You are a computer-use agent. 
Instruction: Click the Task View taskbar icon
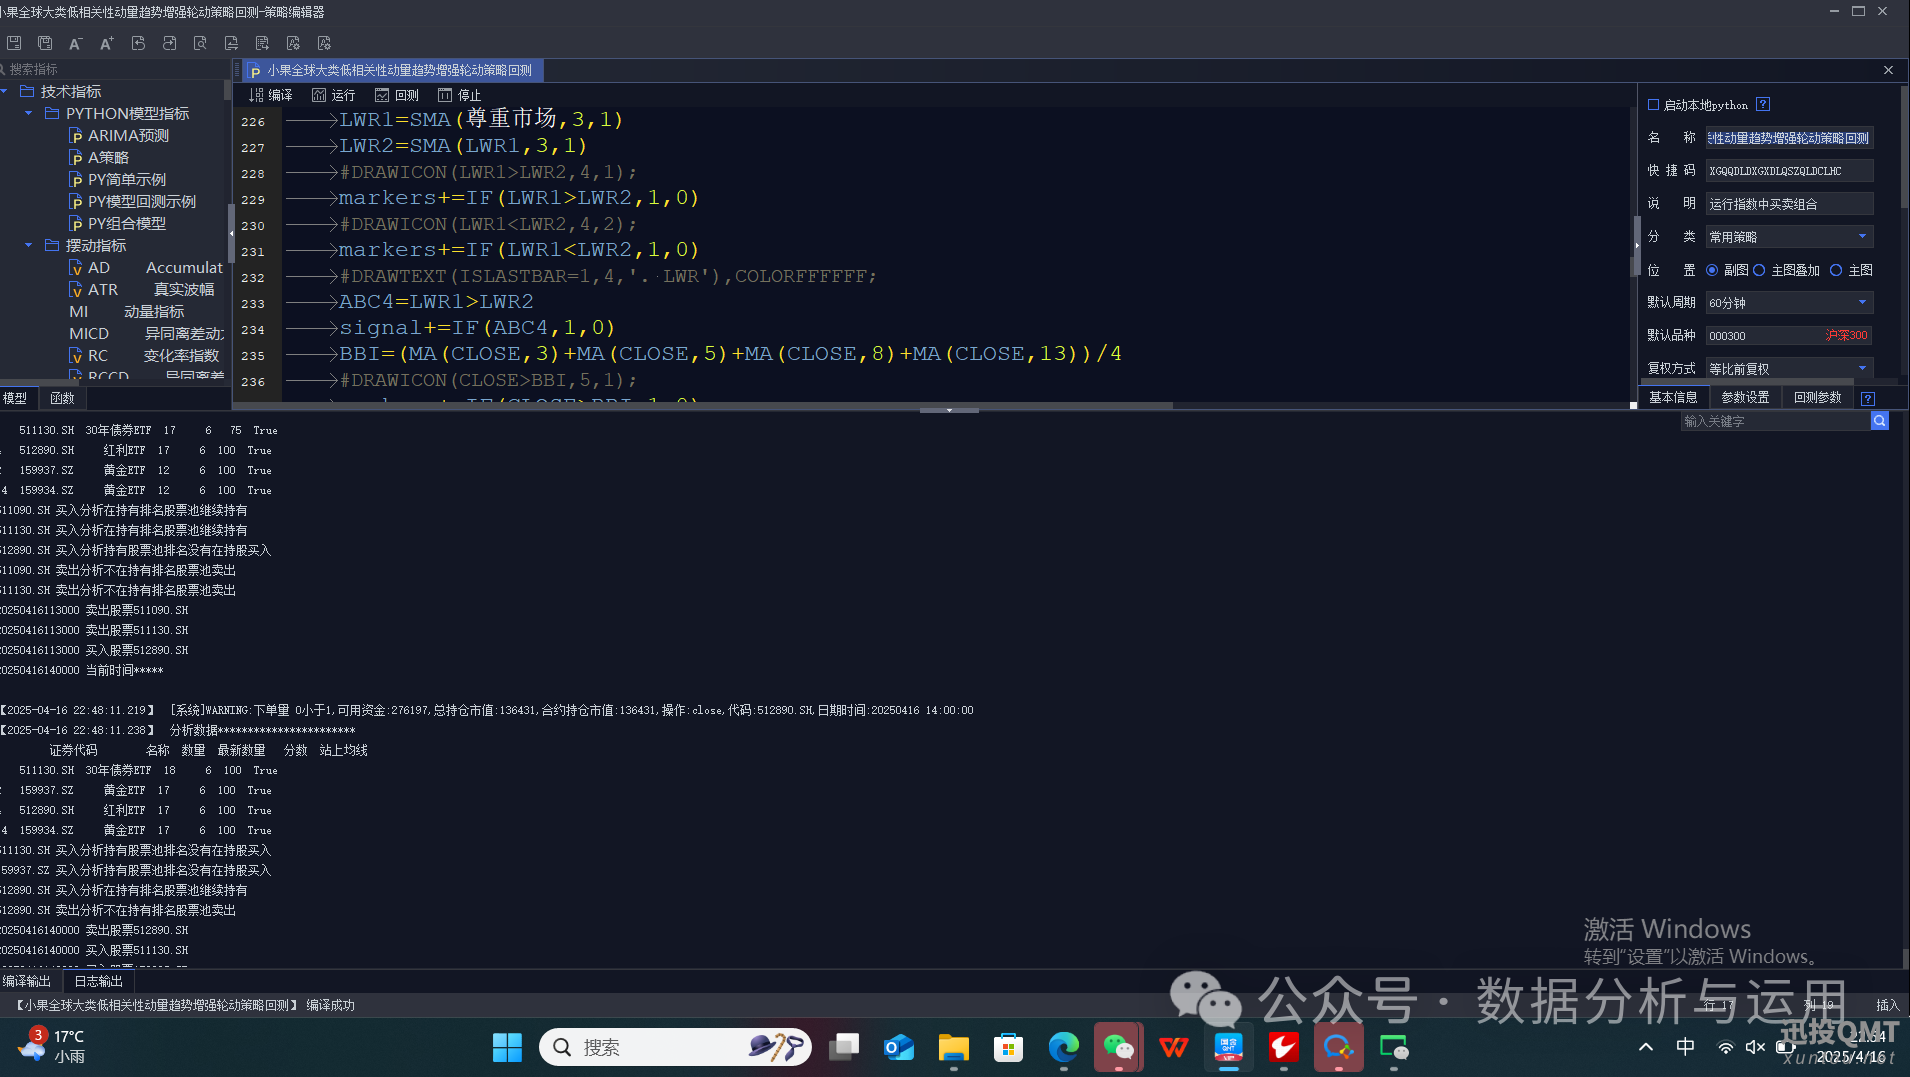pos(844,1047)
